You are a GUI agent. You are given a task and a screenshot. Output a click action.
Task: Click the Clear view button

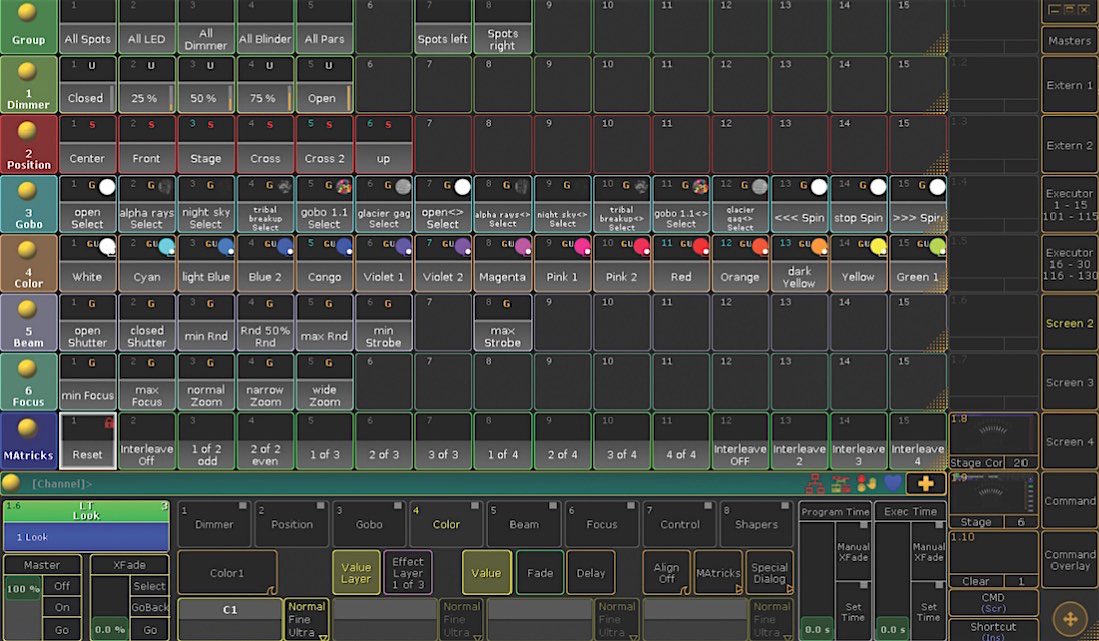[993, 559]
